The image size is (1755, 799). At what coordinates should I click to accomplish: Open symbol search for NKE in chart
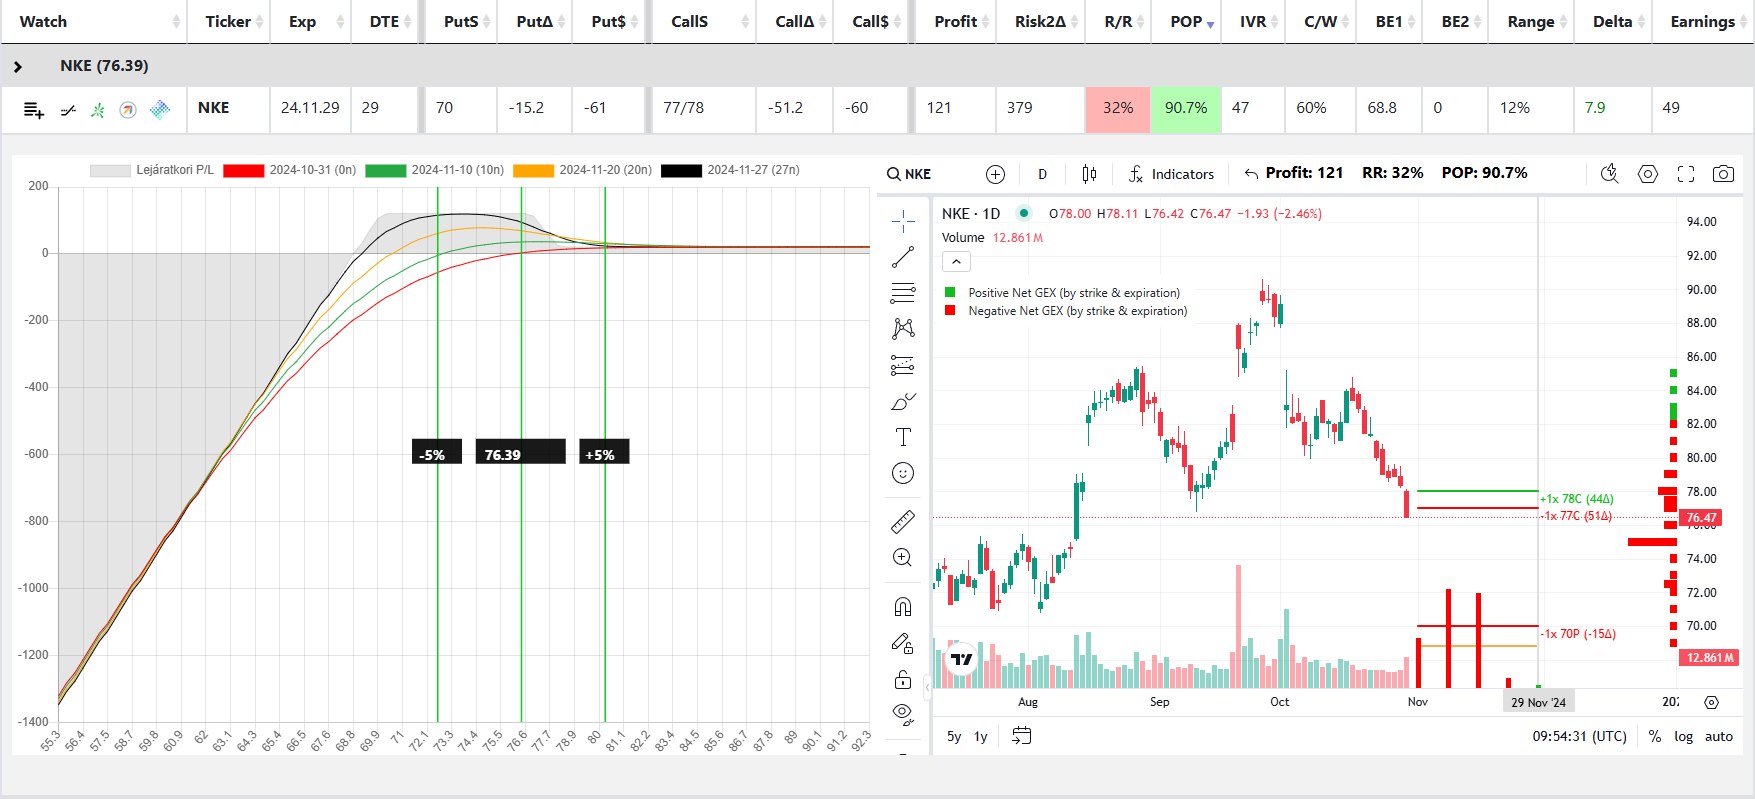[x=909, y=174]
